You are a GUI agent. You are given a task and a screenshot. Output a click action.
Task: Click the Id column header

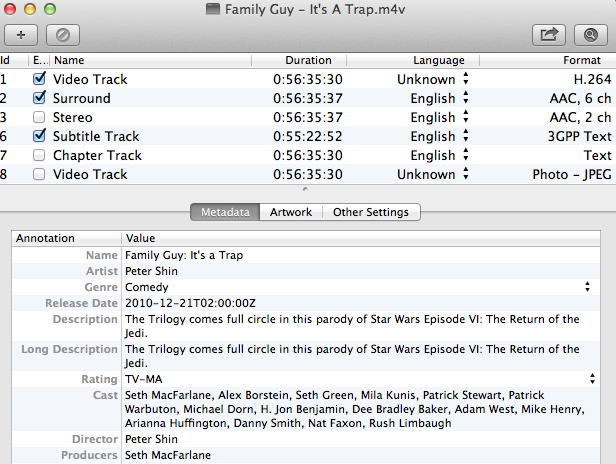(14, 60)
